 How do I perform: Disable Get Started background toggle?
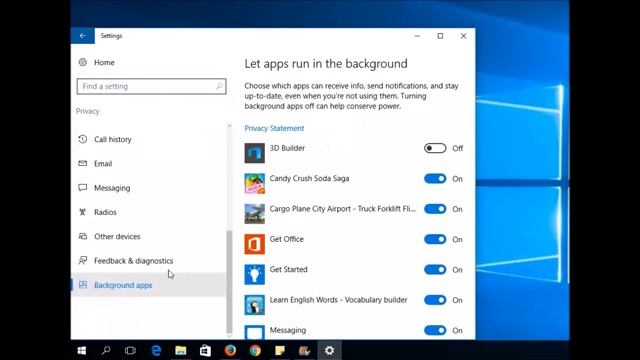pos(435,269)
